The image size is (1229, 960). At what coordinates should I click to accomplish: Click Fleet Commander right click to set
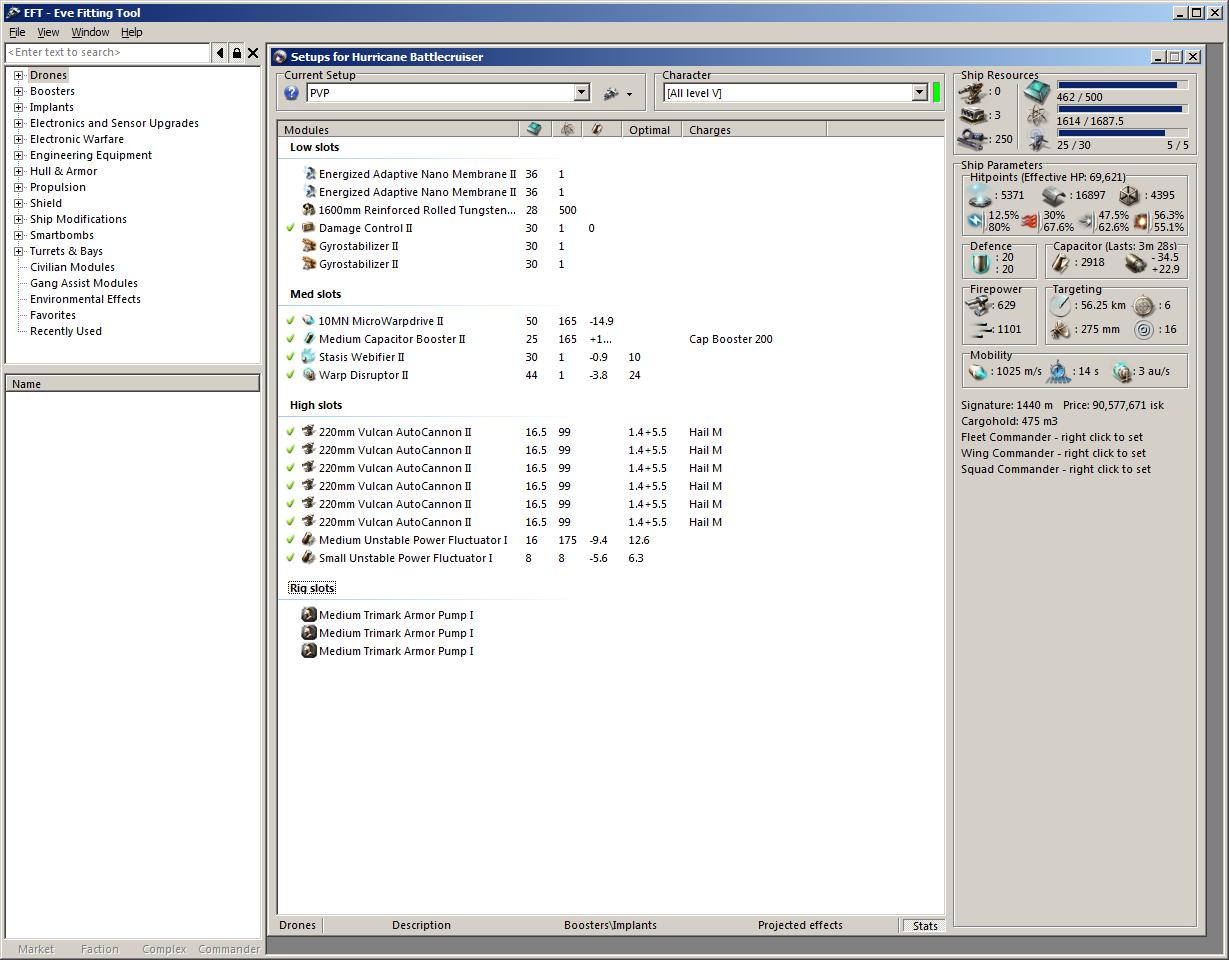pyautogui.click(x=1051, y=437)
